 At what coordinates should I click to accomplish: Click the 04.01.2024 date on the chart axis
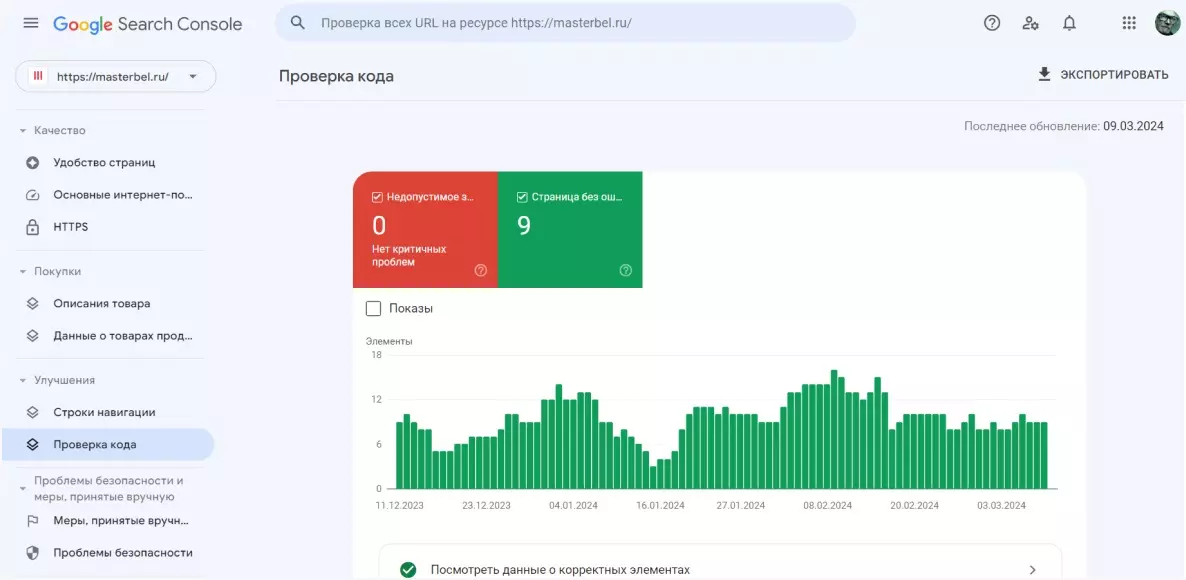coord(573,506)
